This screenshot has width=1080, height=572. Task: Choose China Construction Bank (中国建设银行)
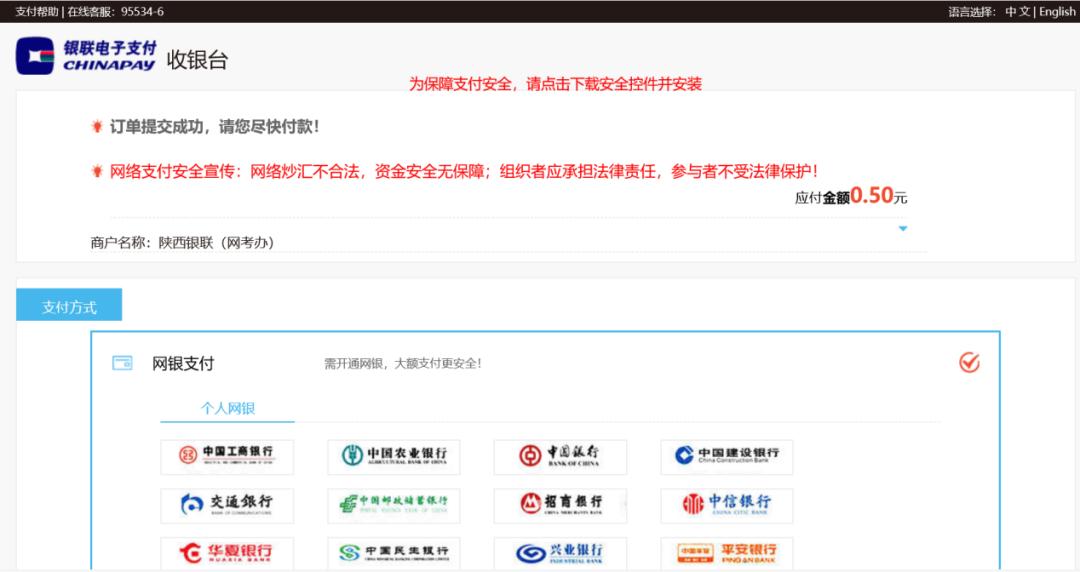[727, 457]
